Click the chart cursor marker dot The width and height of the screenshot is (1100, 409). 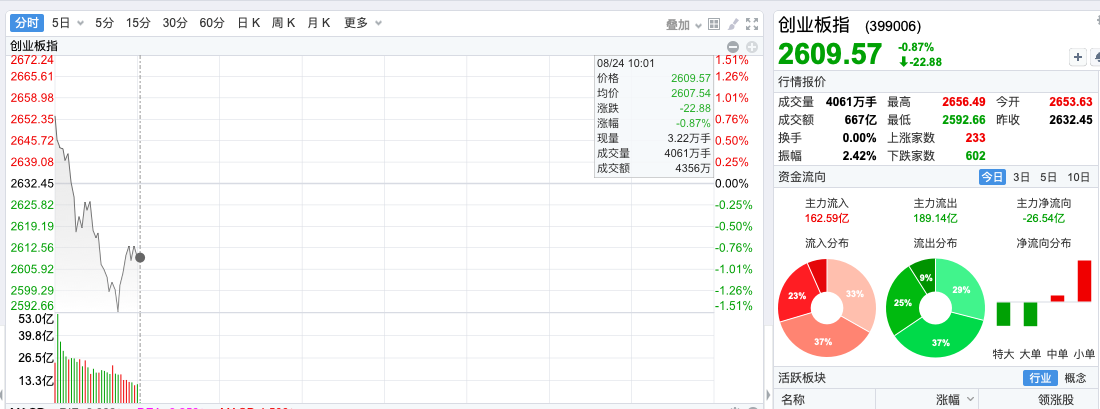coord(140,258)
